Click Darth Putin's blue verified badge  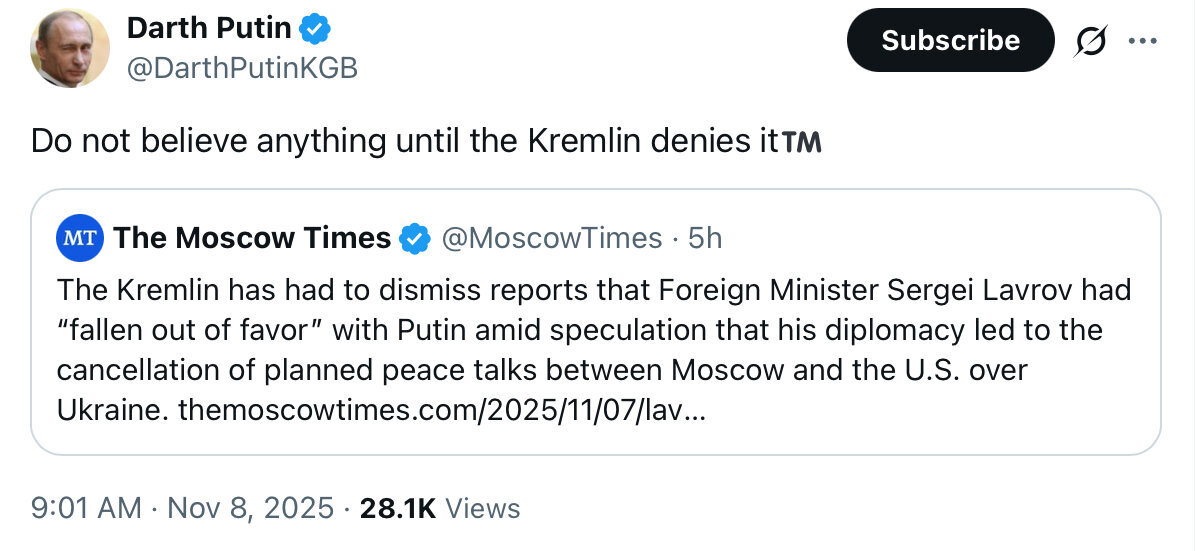(316, 30)
